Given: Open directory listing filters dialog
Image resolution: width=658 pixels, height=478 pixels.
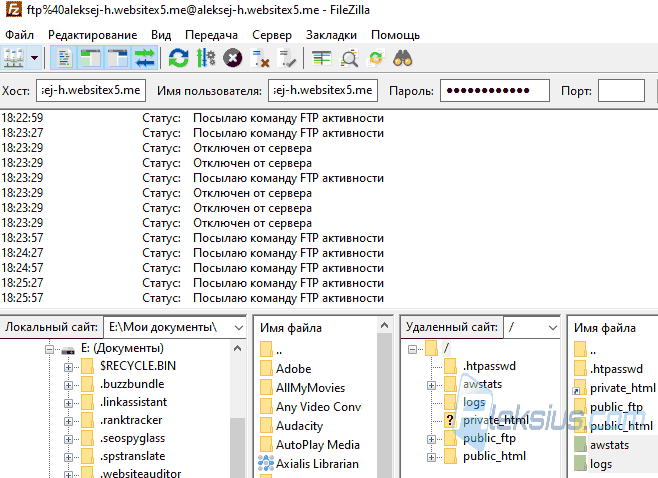Looking at the screenshot, I should pyautogui.click(x=322, y=58).
